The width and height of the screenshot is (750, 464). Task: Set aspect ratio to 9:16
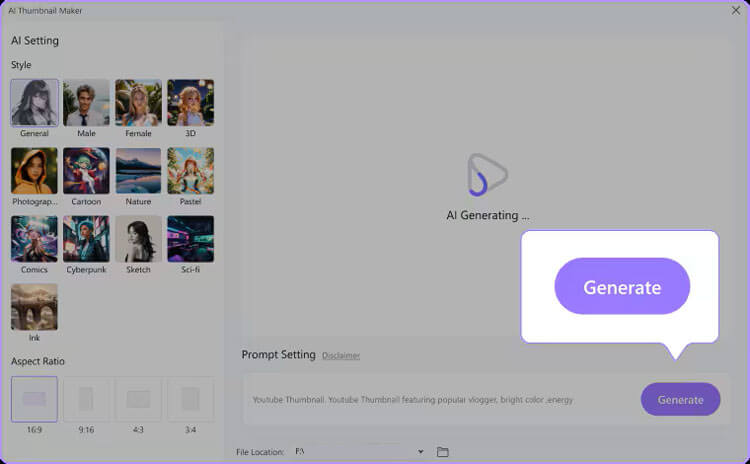pos(86,399)
